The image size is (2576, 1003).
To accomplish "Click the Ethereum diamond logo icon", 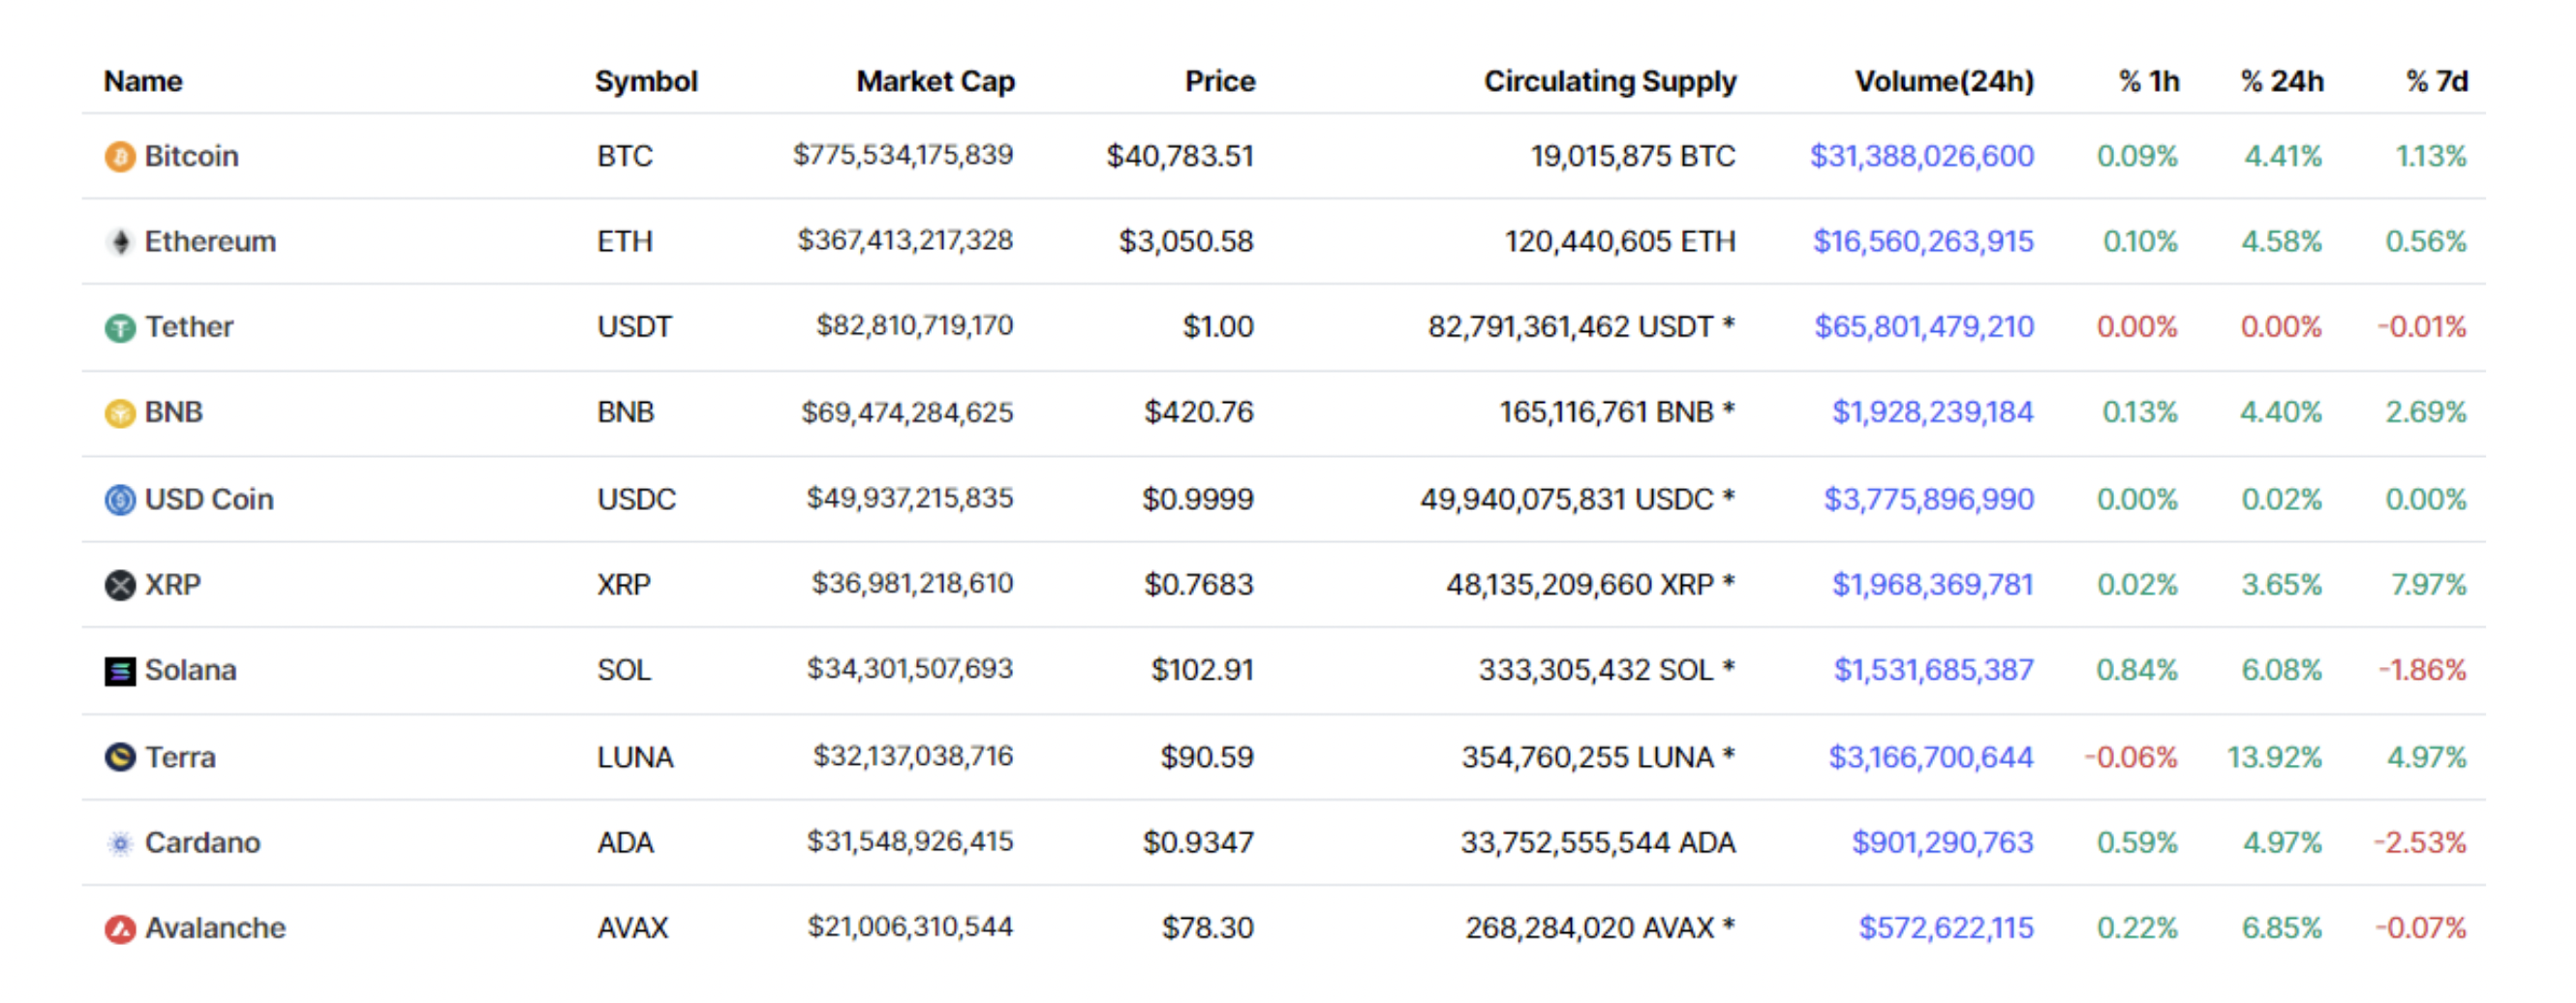I will [x=120, y=242].
